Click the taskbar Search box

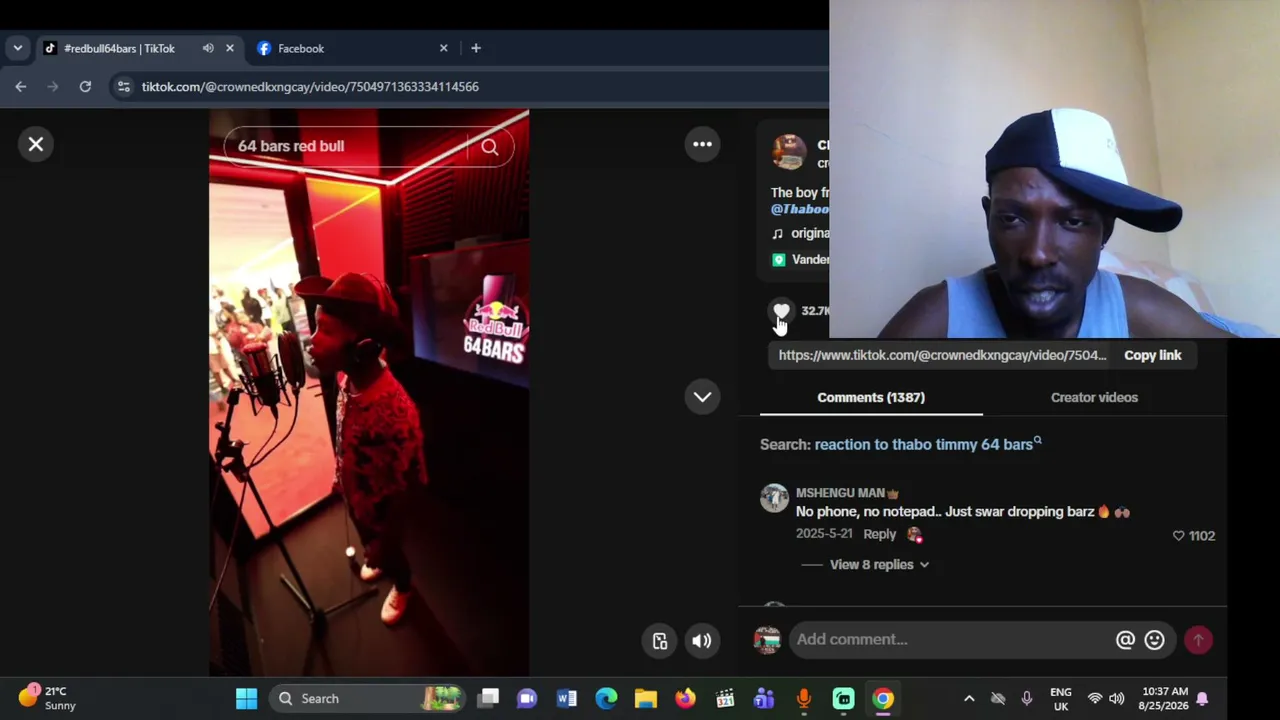(369, 699)
